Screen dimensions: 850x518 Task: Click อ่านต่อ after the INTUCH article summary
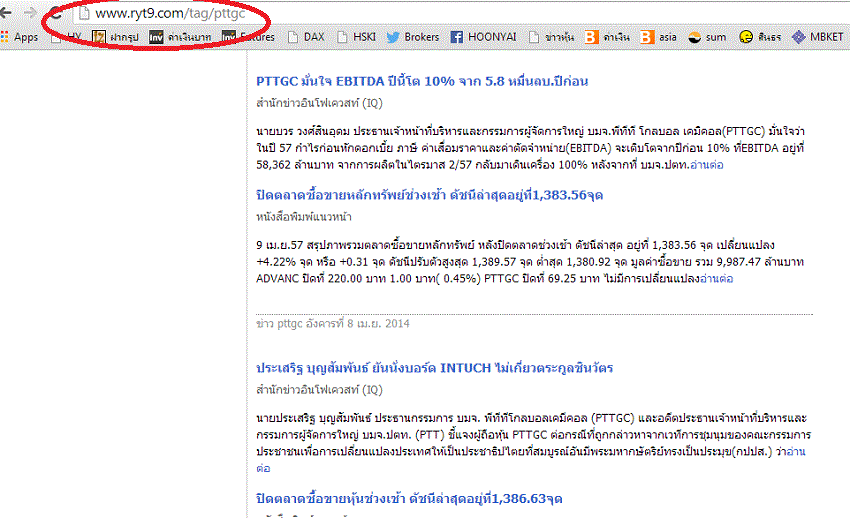(796, 452)
